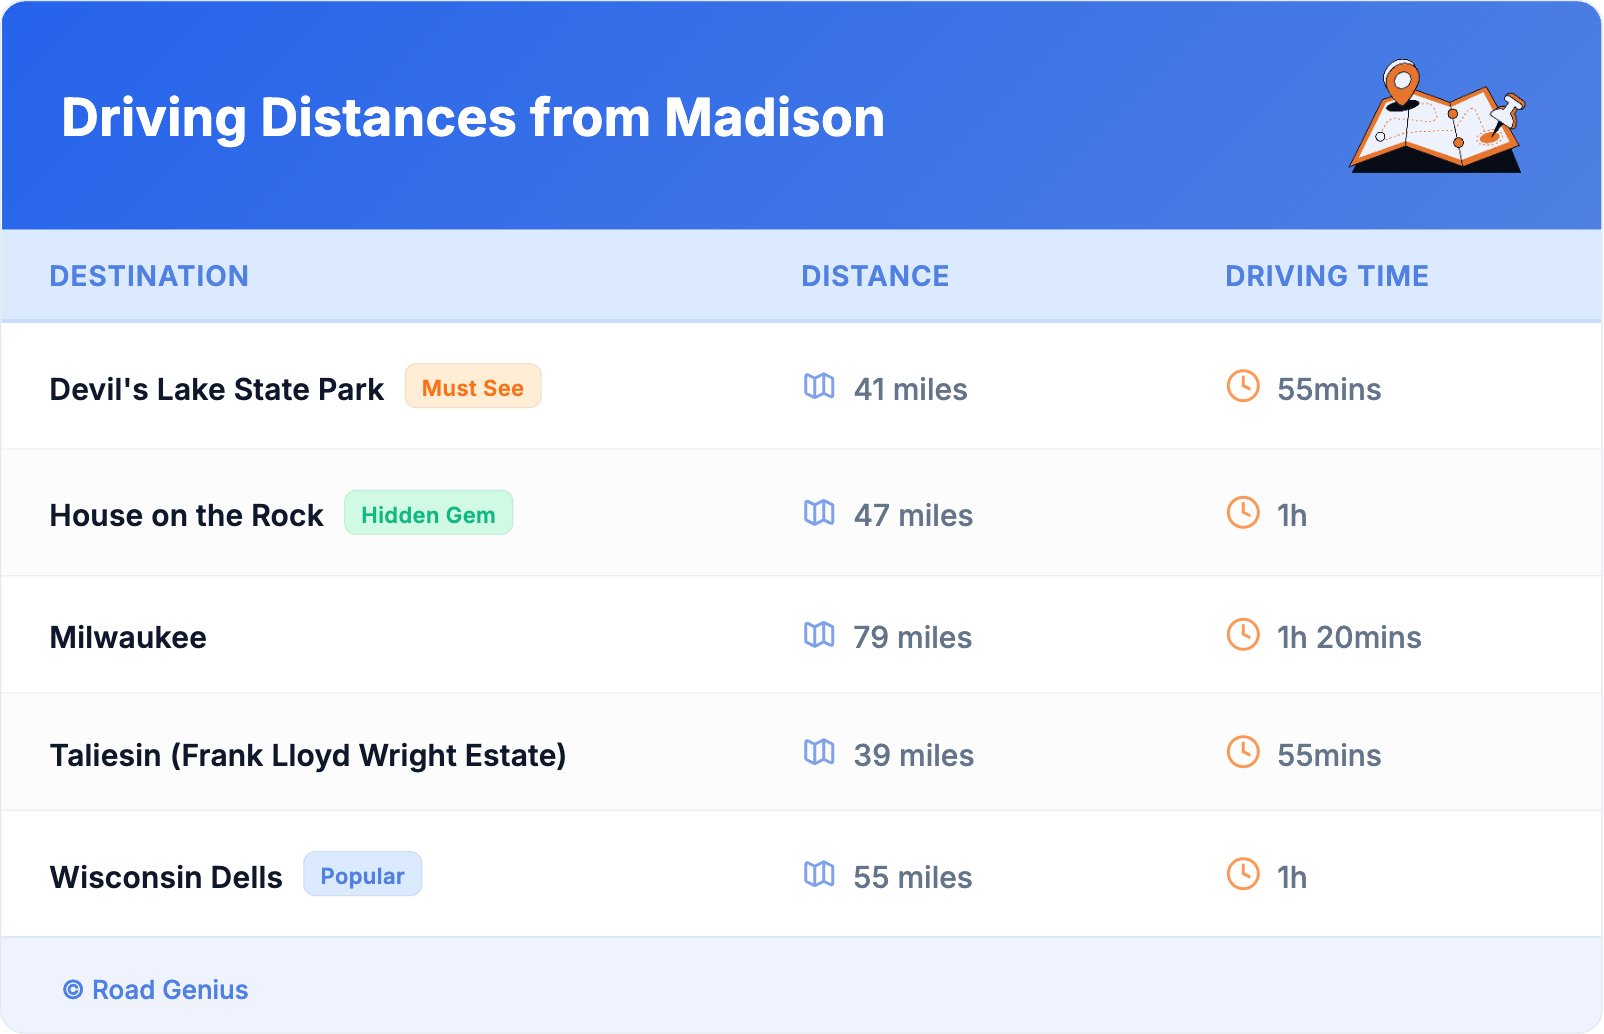1604x1034 pixels.
Task: Click the map icon beside 41 miles
Action: point(819,387)
